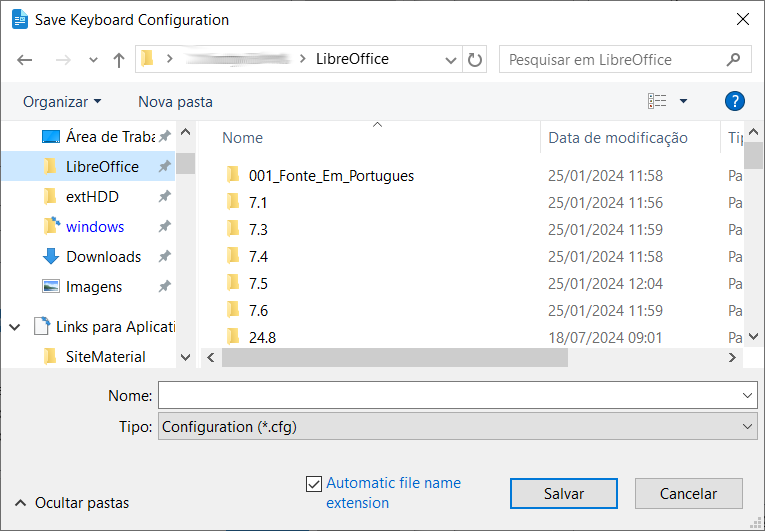
Task: Open Imagens in the navigation pane
Action: [94, 287]
